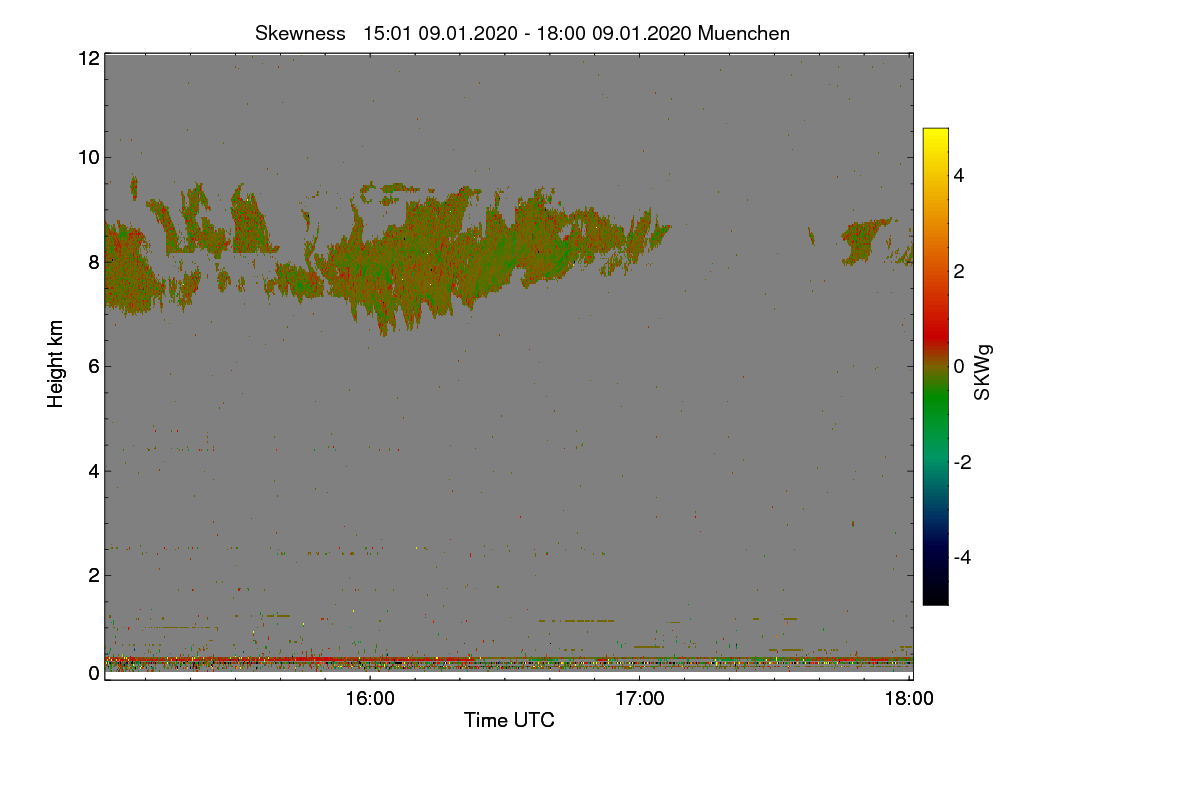Screen dimensions: 1200x800
Task: Click the plot title starting with 'Skewness'
Action: coord(522,33)
